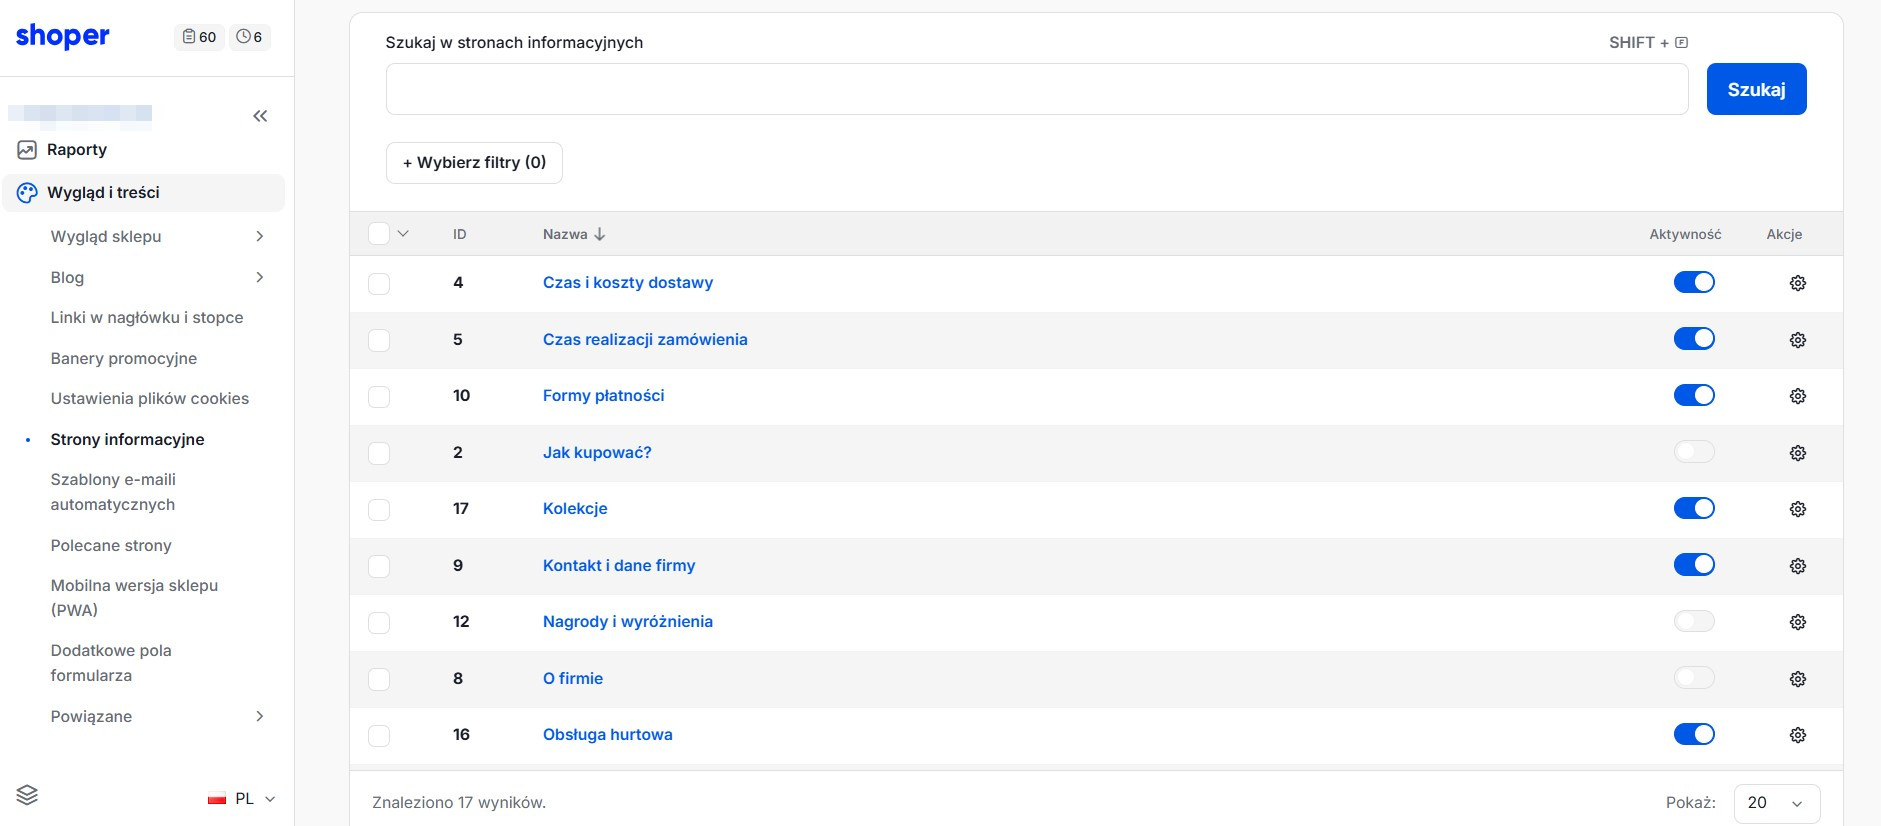Open Linki w nagłówku i stopce
The image size is (1881, 826).
click(147, 317)
